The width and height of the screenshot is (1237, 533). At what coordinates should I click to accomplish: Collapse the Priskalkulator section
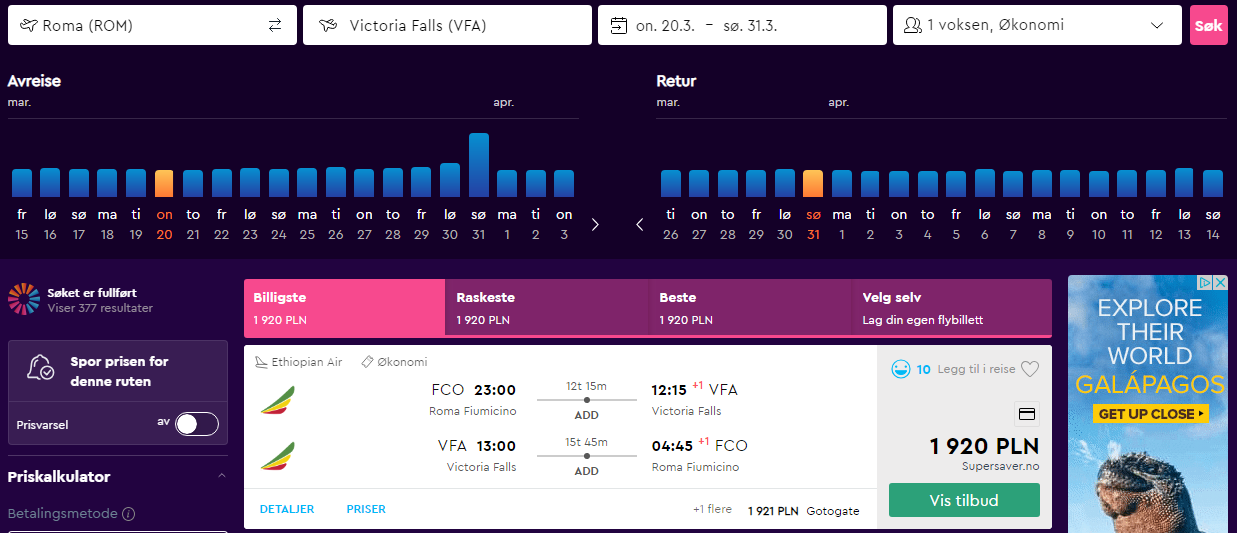pyautogui.click(x=222, y=476)
